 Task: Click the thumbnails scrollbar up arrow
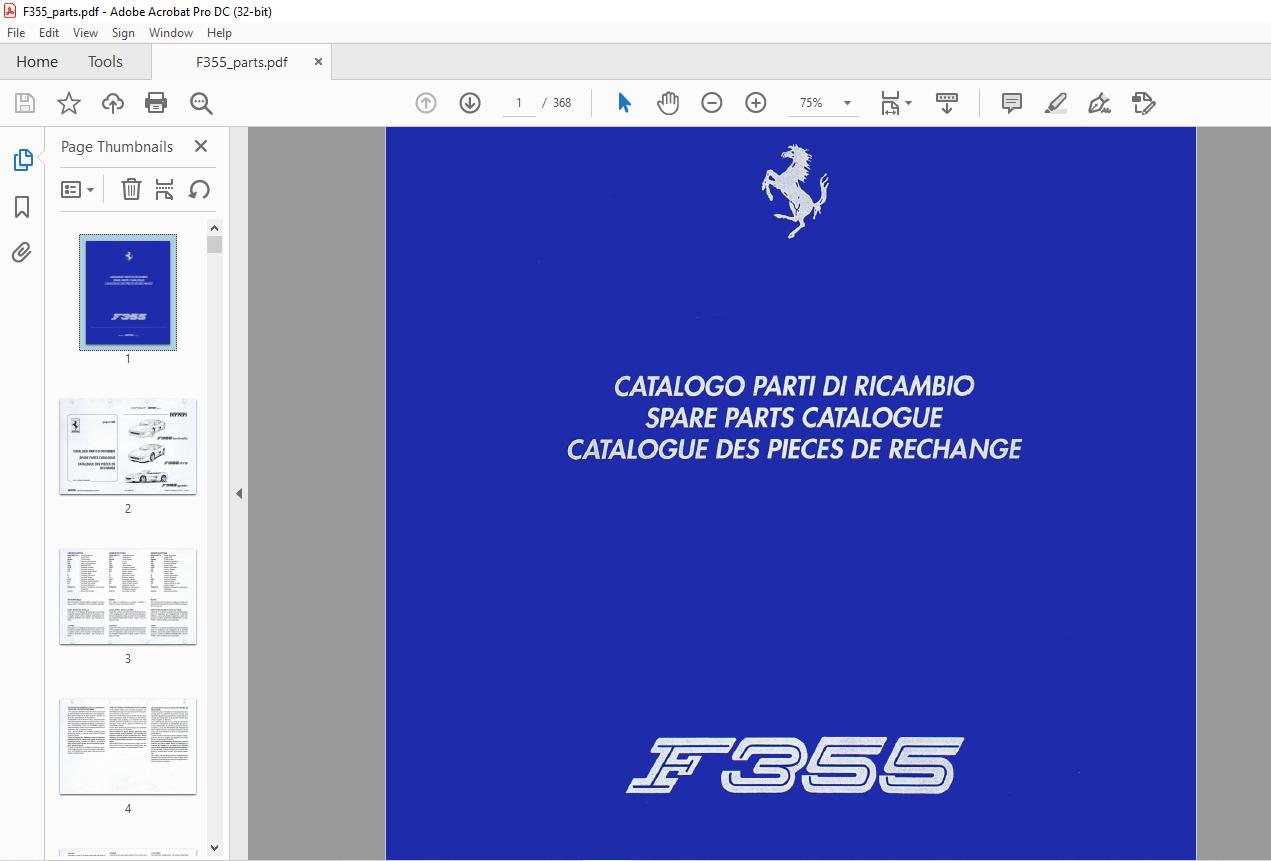(x=214, y=227)
